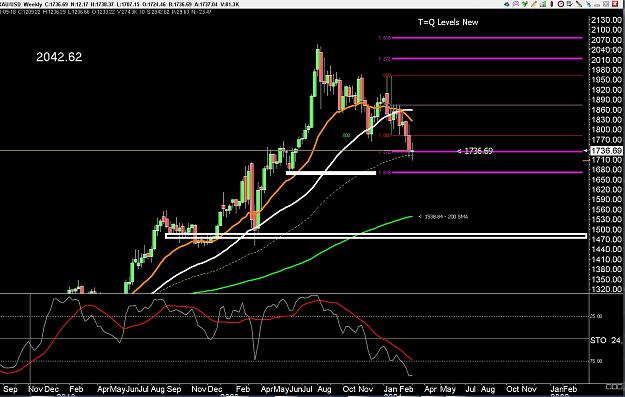Click the 'STO 24' stochastic indicator label
The image size is (625, 397).
pyautogui.click(x=606, y=340)
